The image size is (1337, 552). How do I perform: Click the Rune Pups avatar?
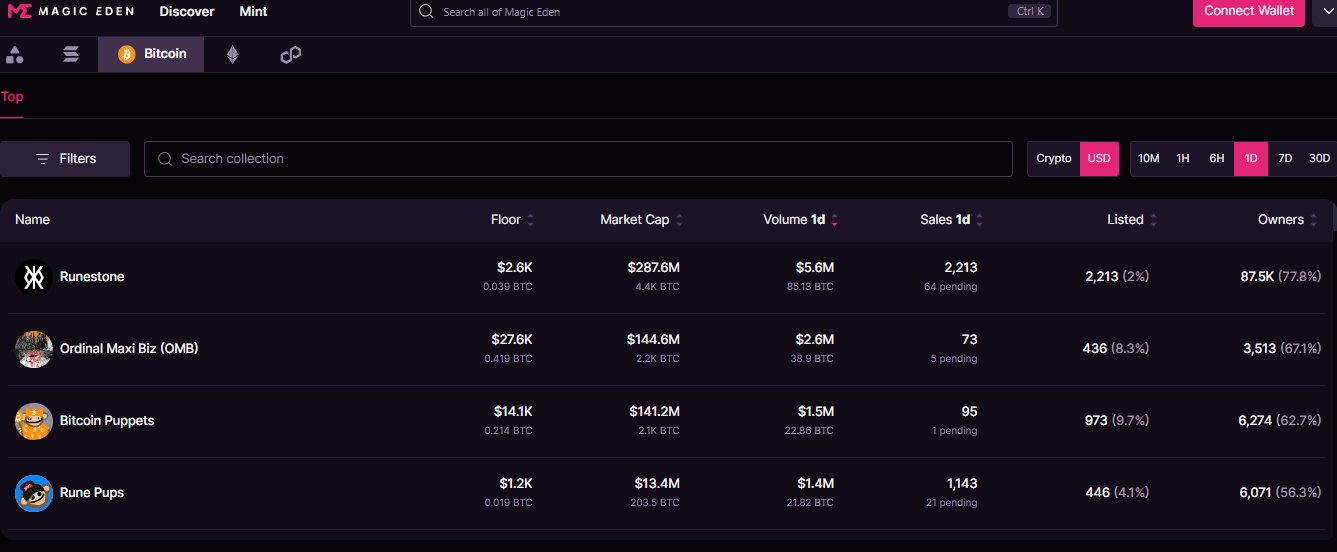tap(34, 493)
